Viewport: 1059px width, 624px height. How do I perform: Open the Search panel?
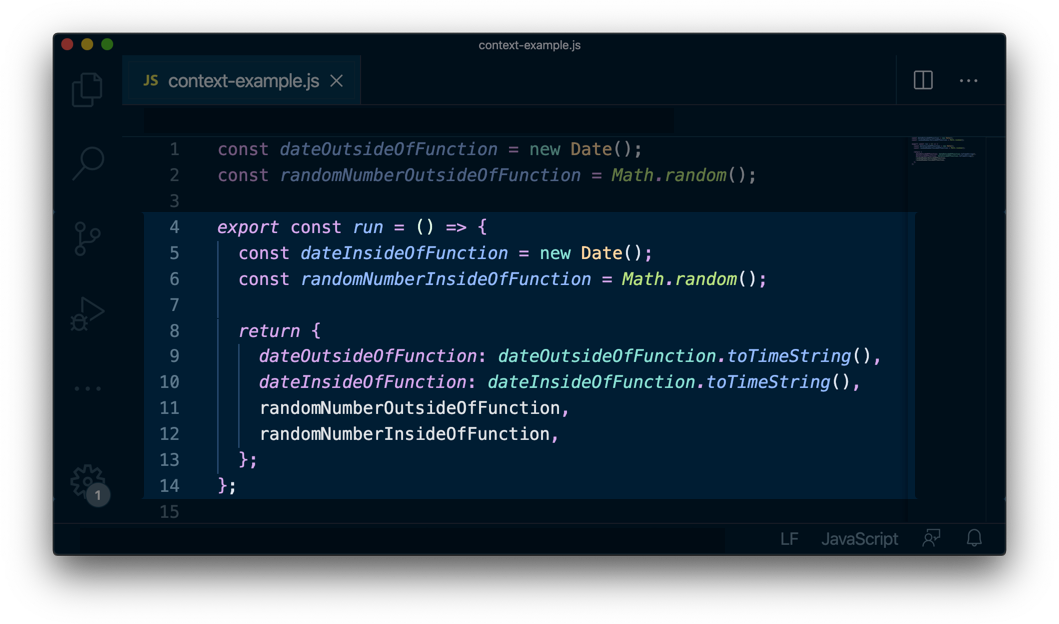point(86,162)
